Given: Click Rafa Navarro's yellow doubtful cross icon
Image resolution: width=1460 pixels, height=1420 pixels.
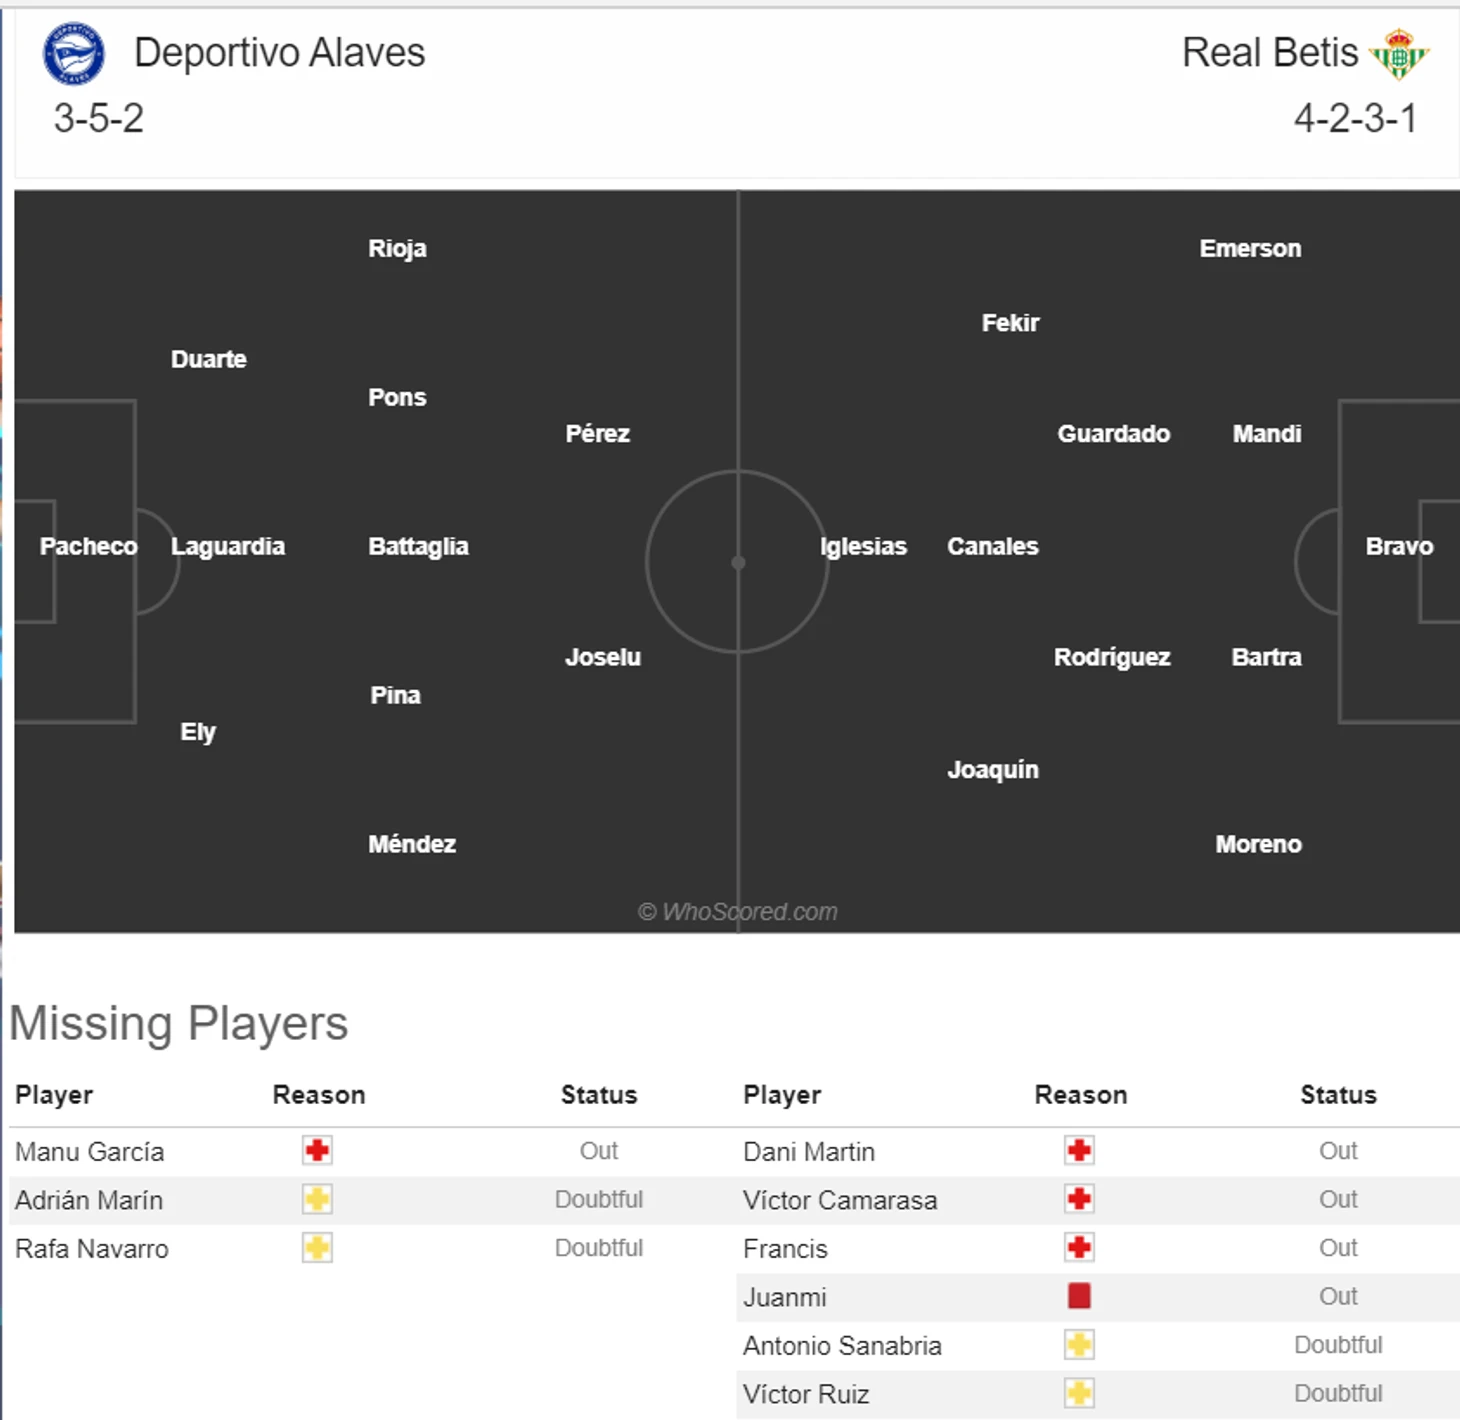Looking at the screenshot, I should click(317, 1248).
